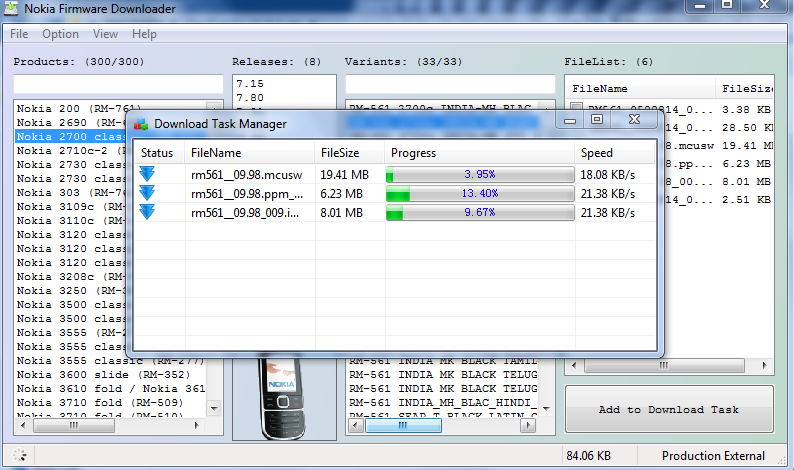794x470 pixels.
Task: Select Nokia 3109c product entry
Action: (71, 207)
